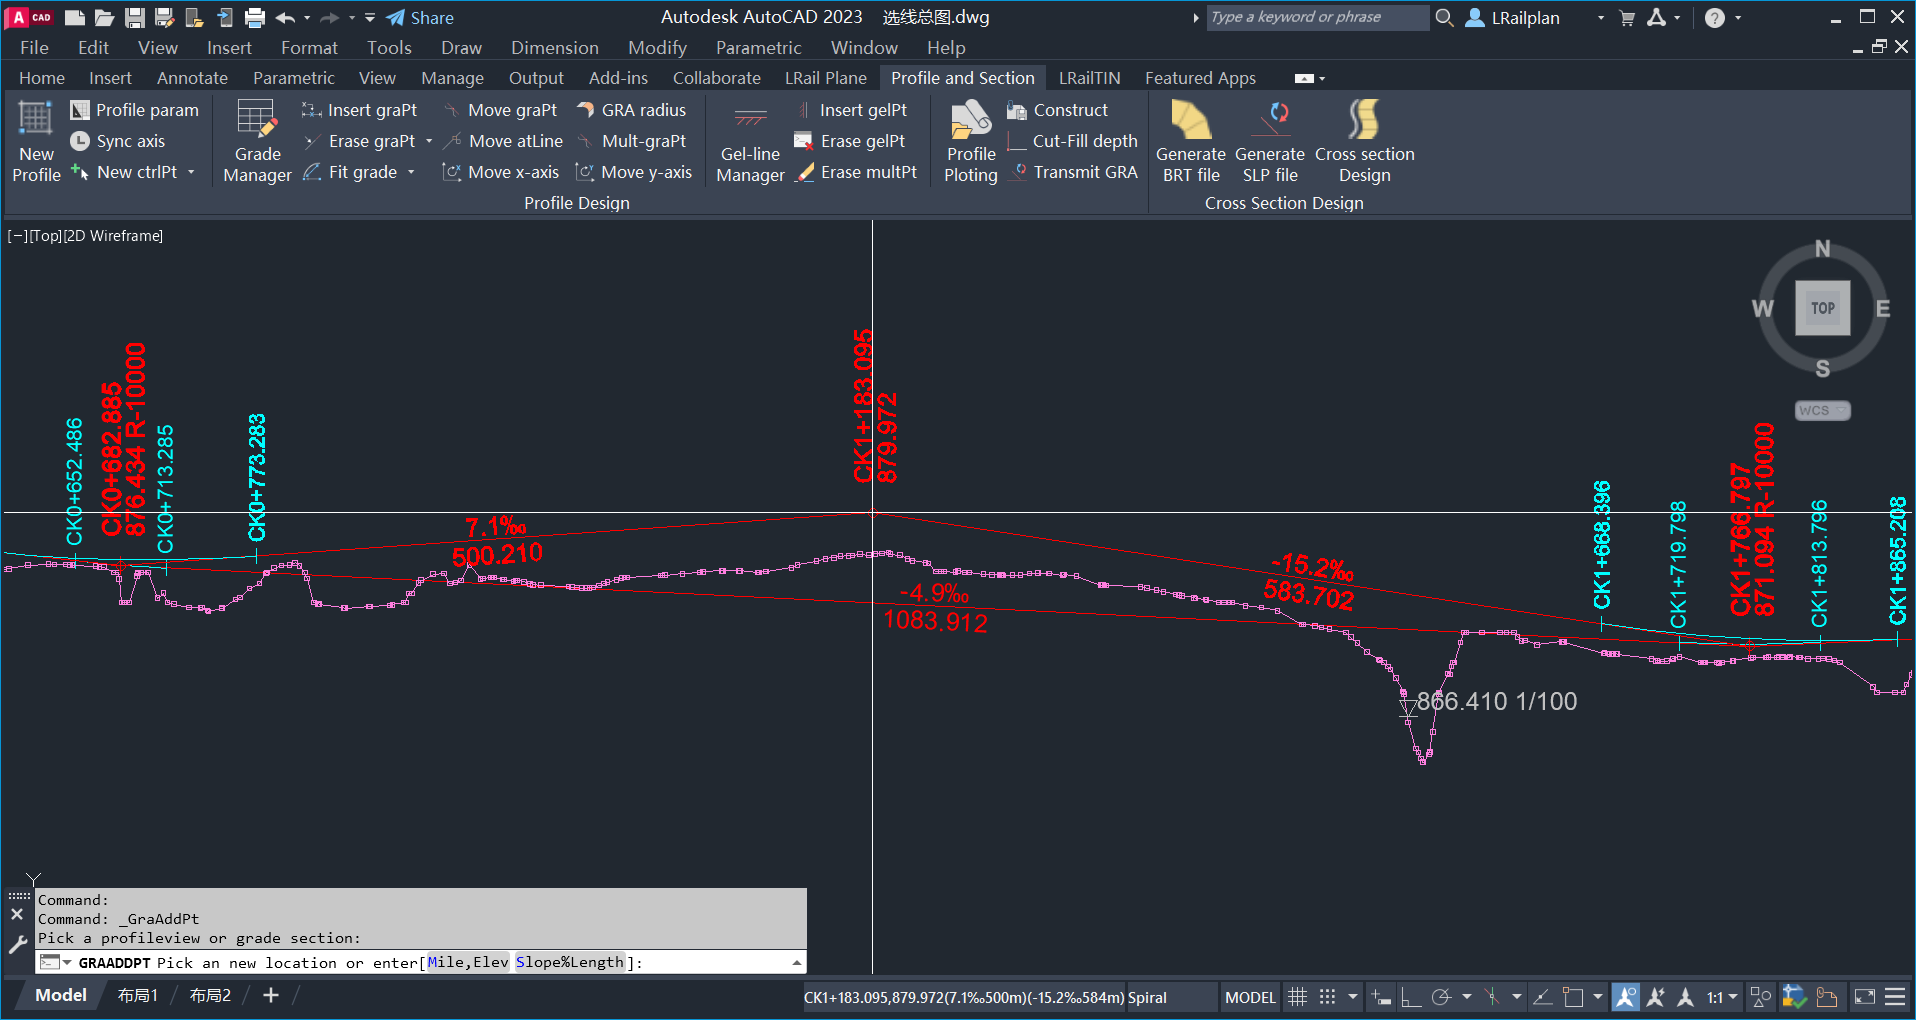
Task: Click the command line input field
Action: pos(420,962)
